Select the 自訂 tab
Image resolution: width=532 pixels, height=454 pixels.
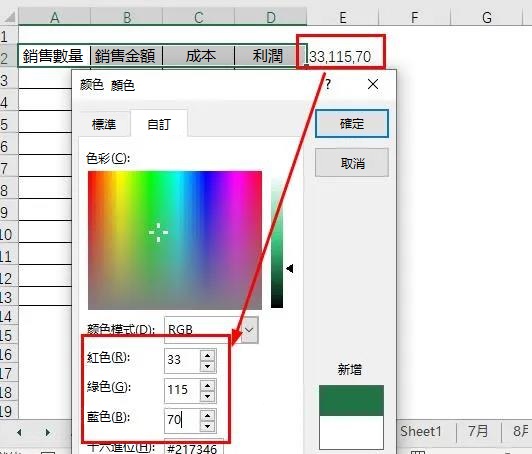click(159, 124)
